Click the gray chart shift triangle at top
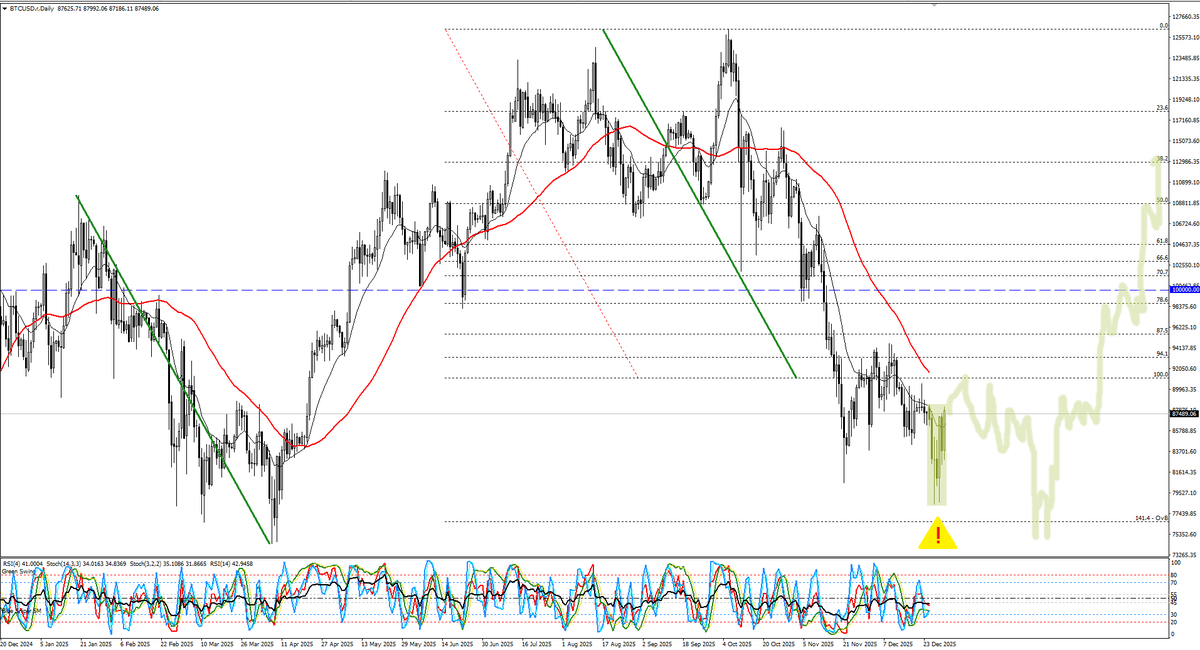This screenshot has width=1200, height=650. point(935,4)
